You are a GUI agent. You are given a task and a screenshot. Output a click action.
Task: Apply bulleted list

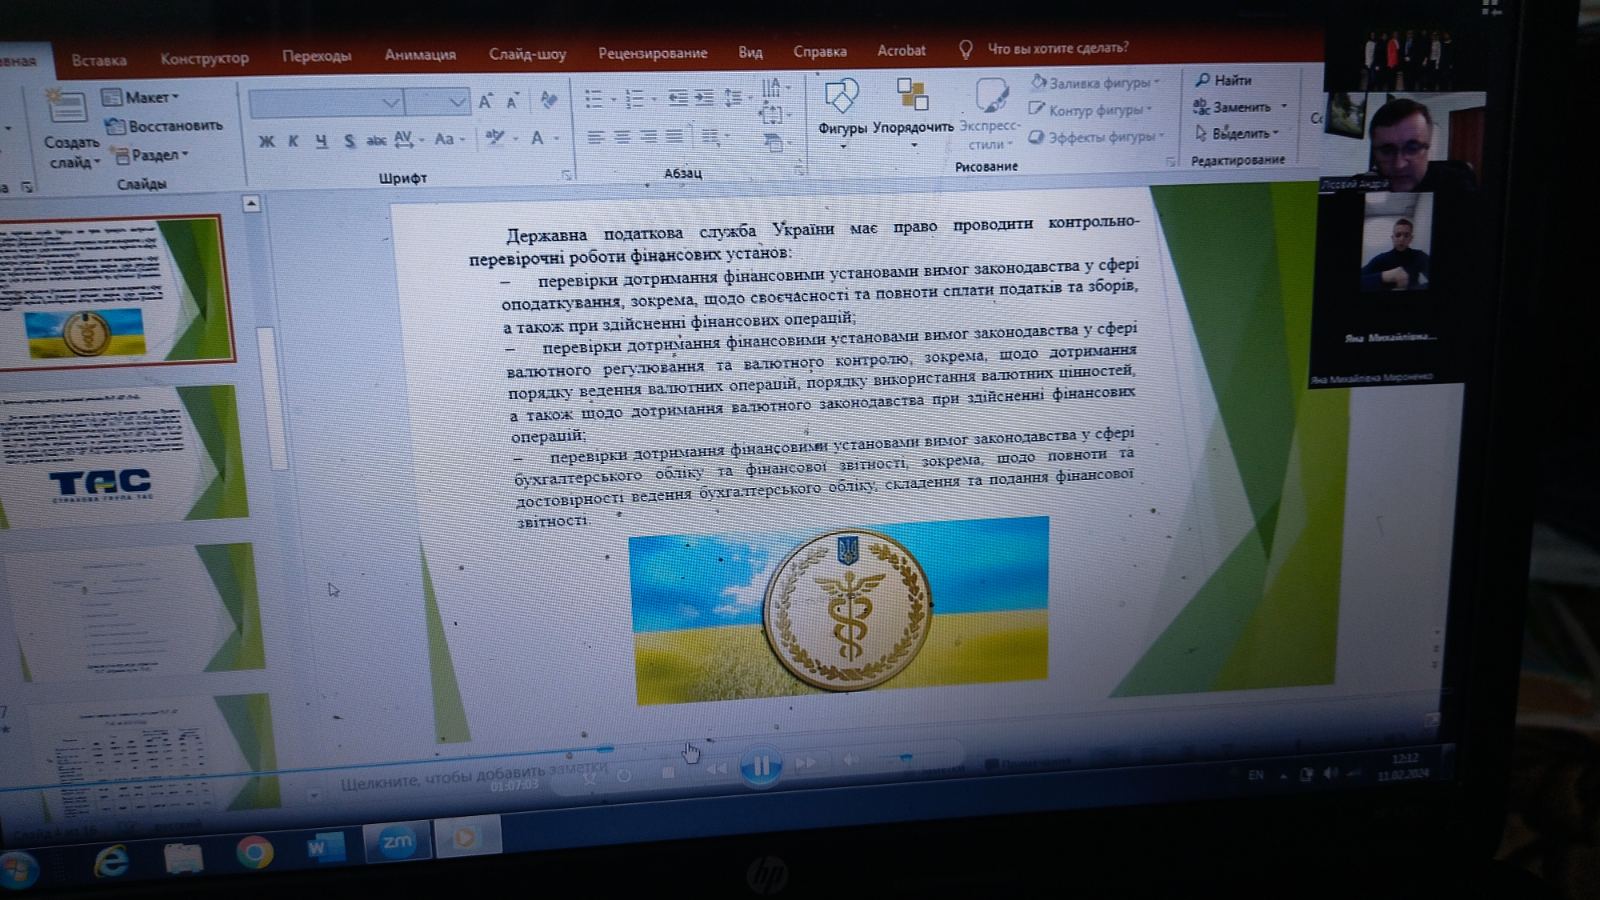pos(597,99)
